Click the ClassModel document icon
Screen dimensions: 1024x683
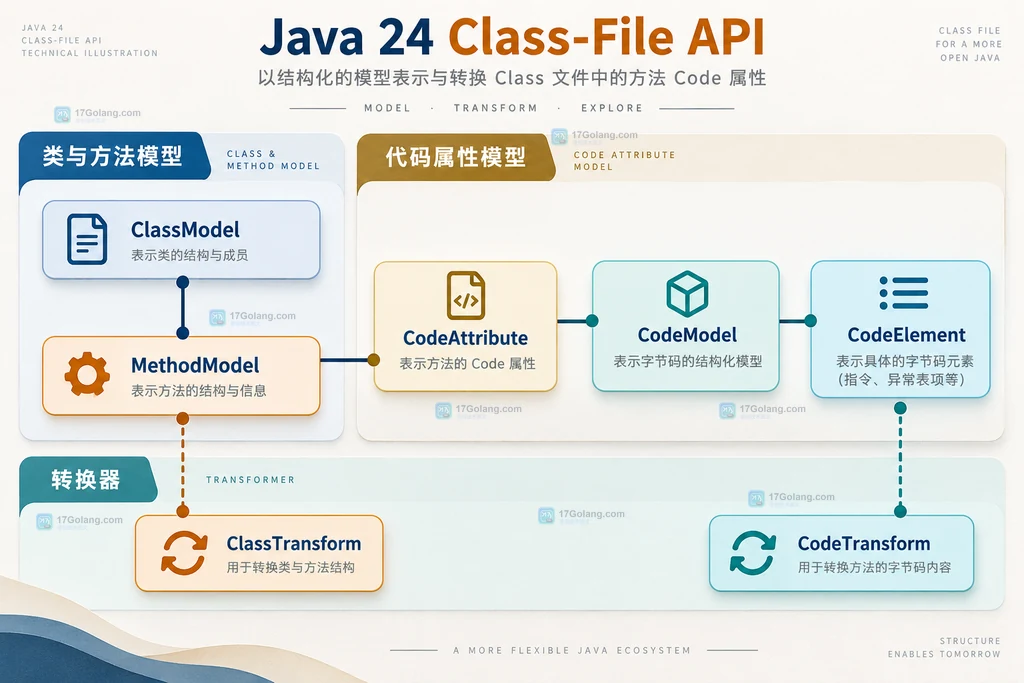click(87, 239)
